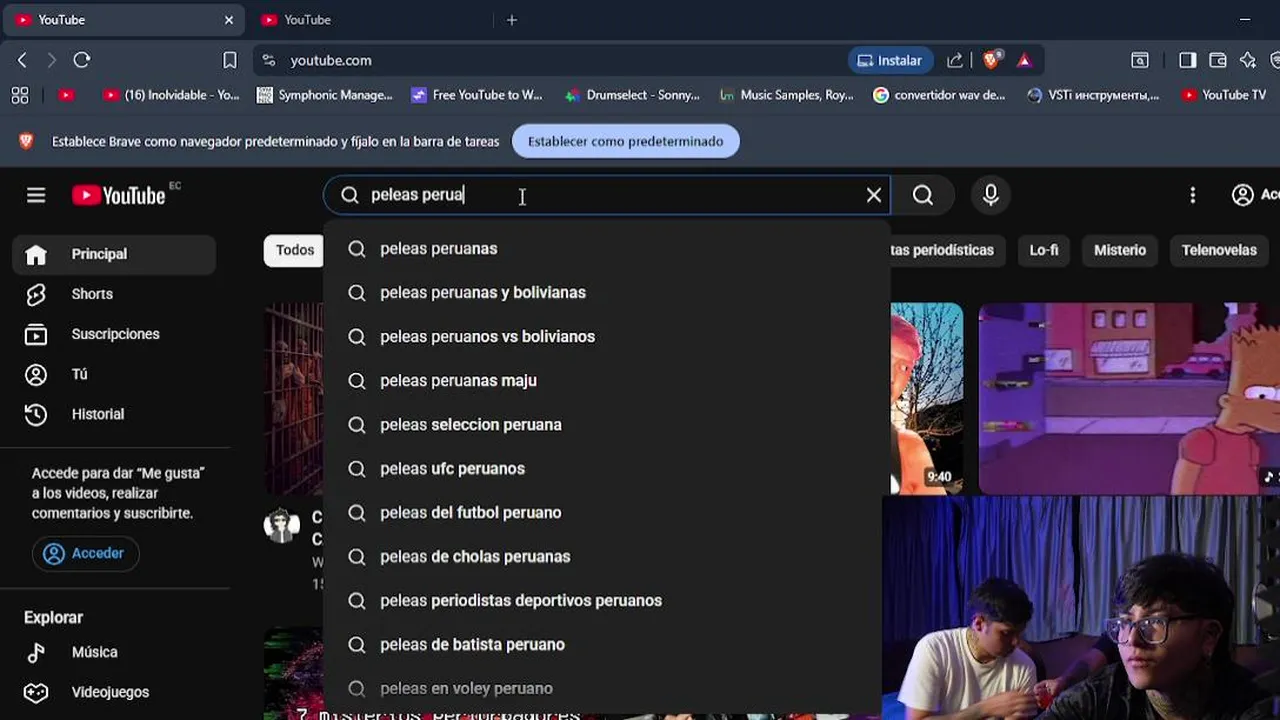Viewport: 1280px width, 720px height.
Task: Switch to the second YouTube tab
Action: coord(370,20)
